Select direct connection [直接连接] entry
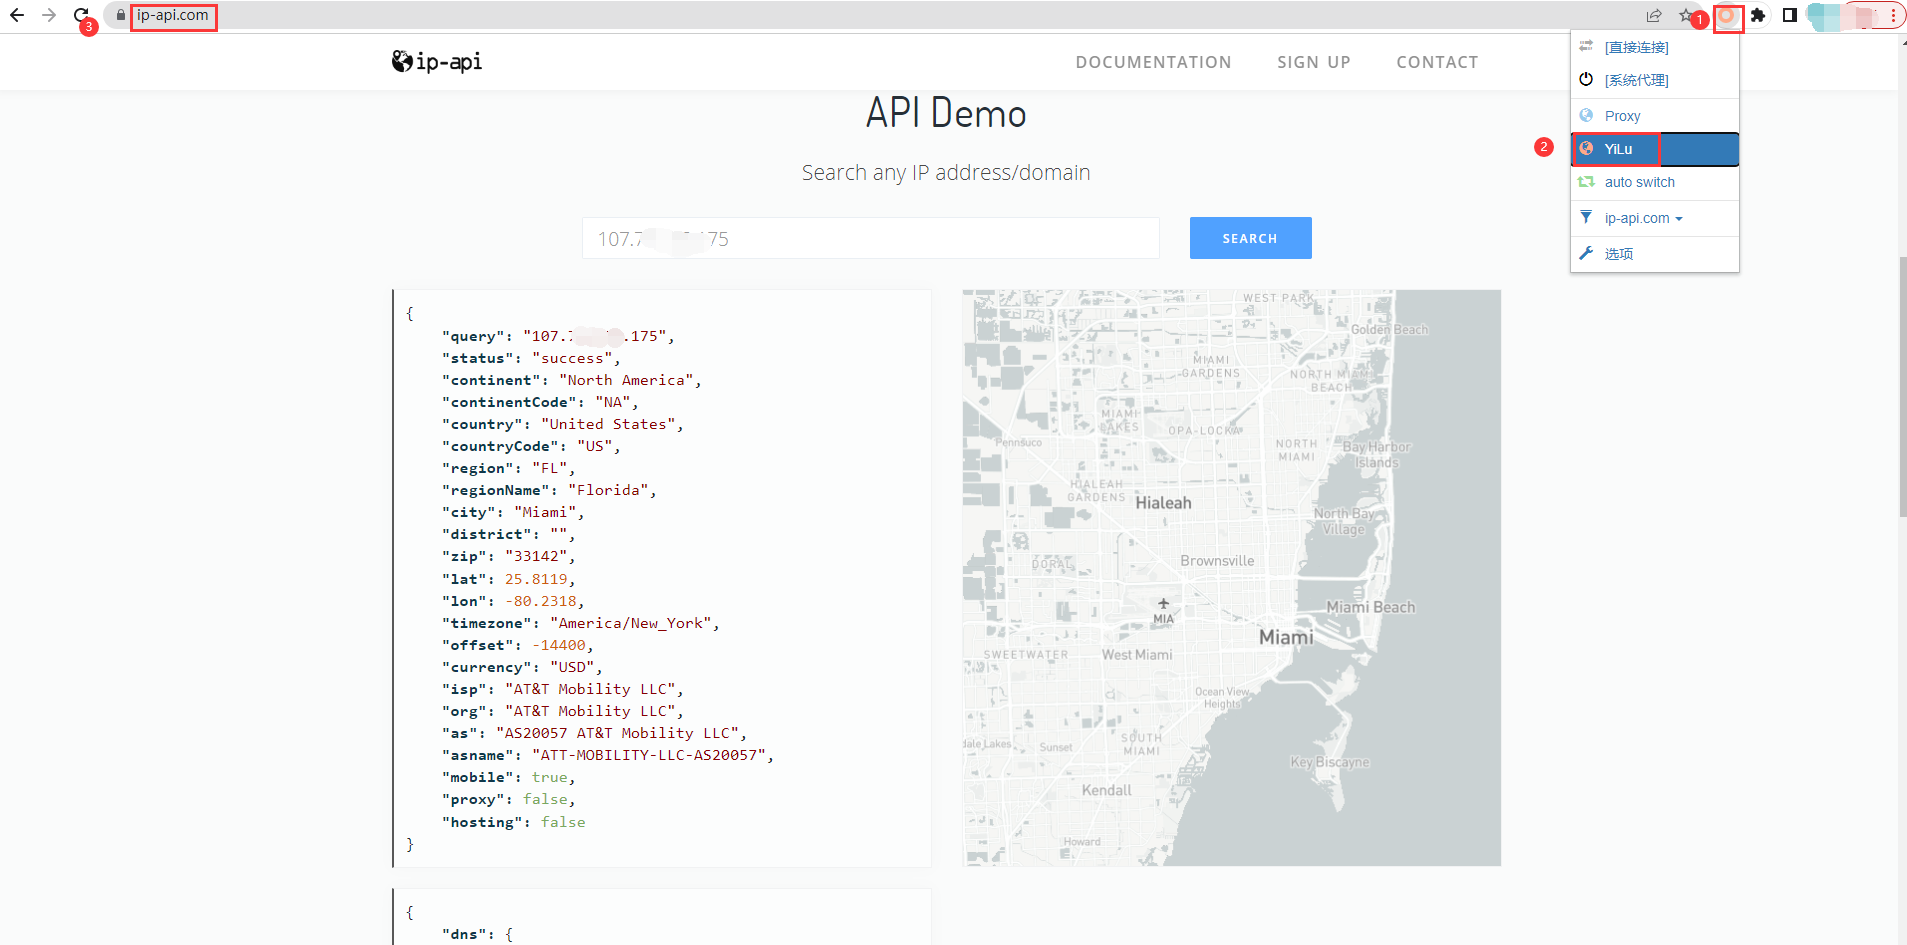Viewport: 1907px width, 945px height. click(x=1655, y=47)
